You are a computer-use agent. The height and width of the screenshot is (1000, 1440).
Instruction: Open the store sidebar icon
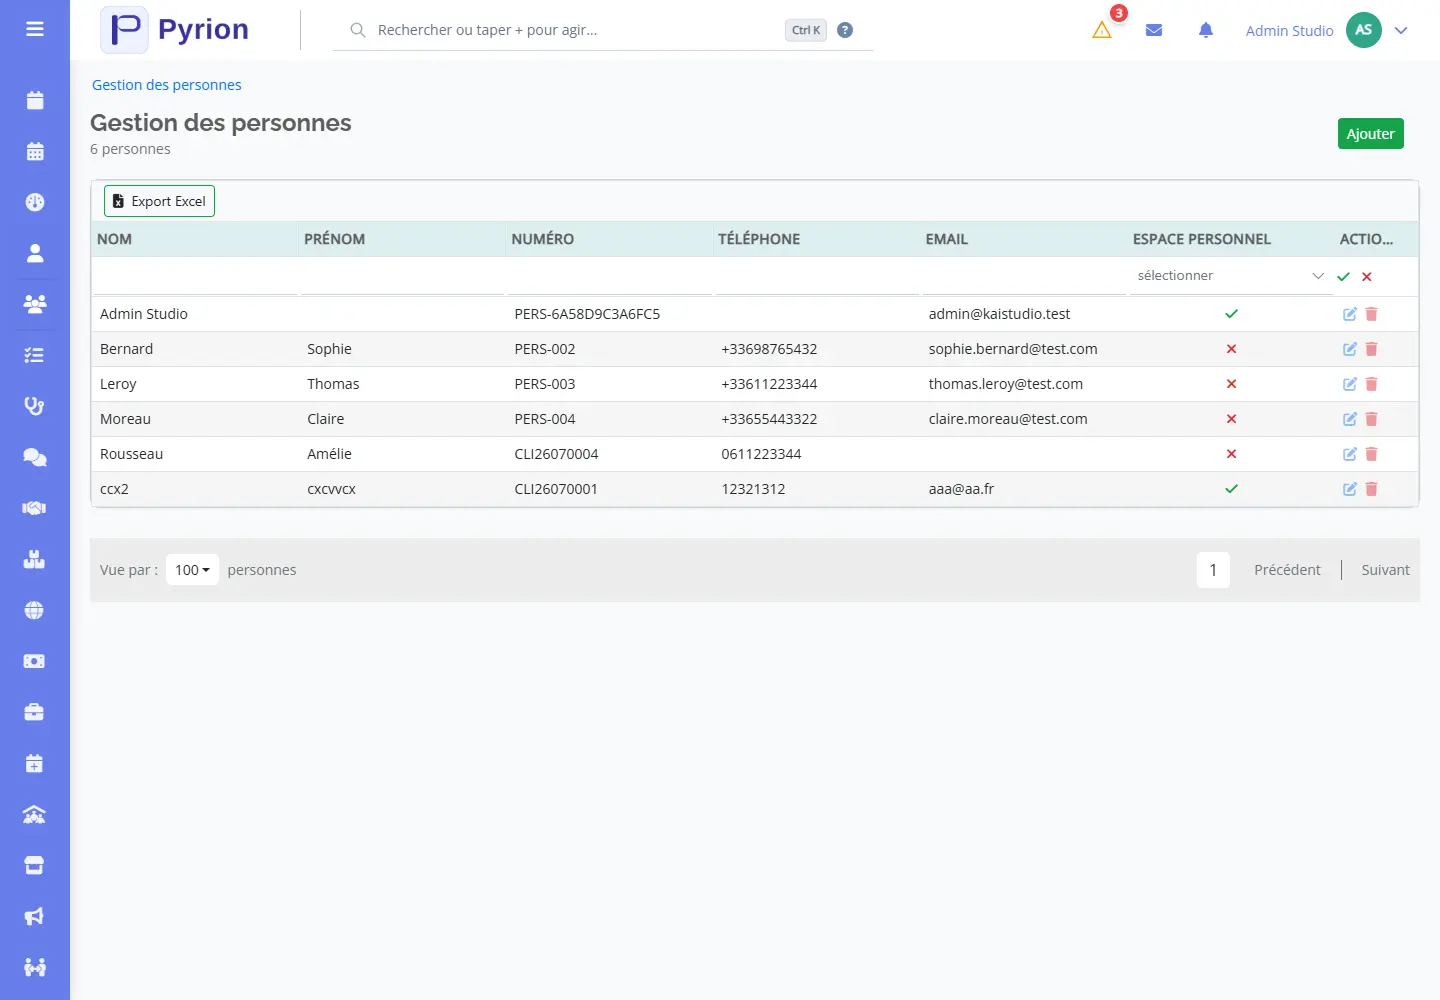pos(35,865)
